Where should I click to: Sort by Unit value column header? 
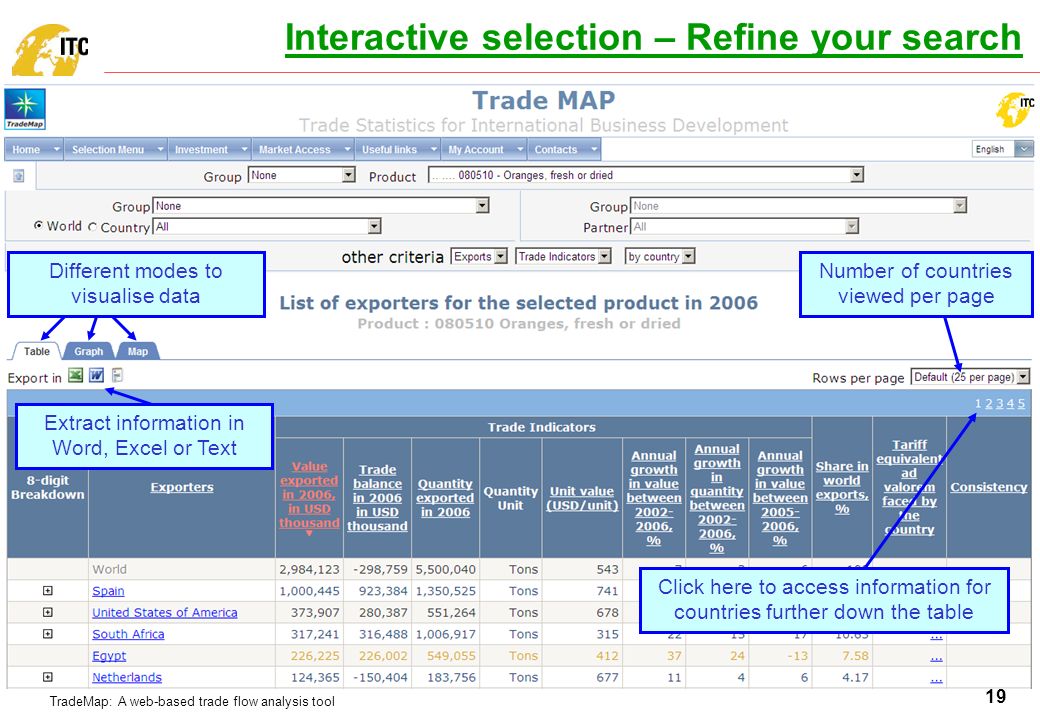point(582,498)
